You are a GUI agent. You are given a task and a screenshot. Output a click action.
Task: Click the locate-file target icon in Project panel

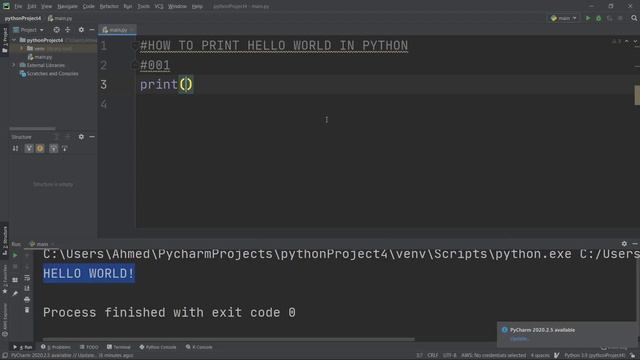point(56,30)
